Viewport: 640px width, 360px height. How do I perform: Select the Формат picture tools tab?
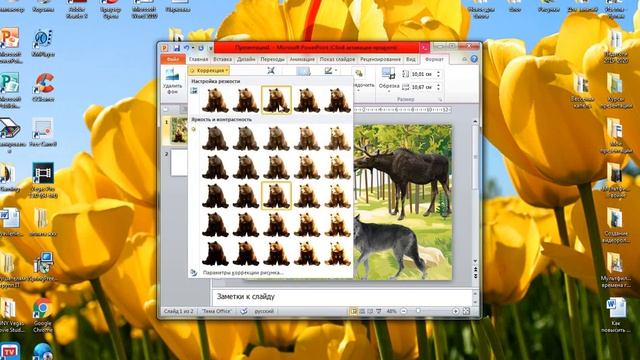(x=434, y=60)
